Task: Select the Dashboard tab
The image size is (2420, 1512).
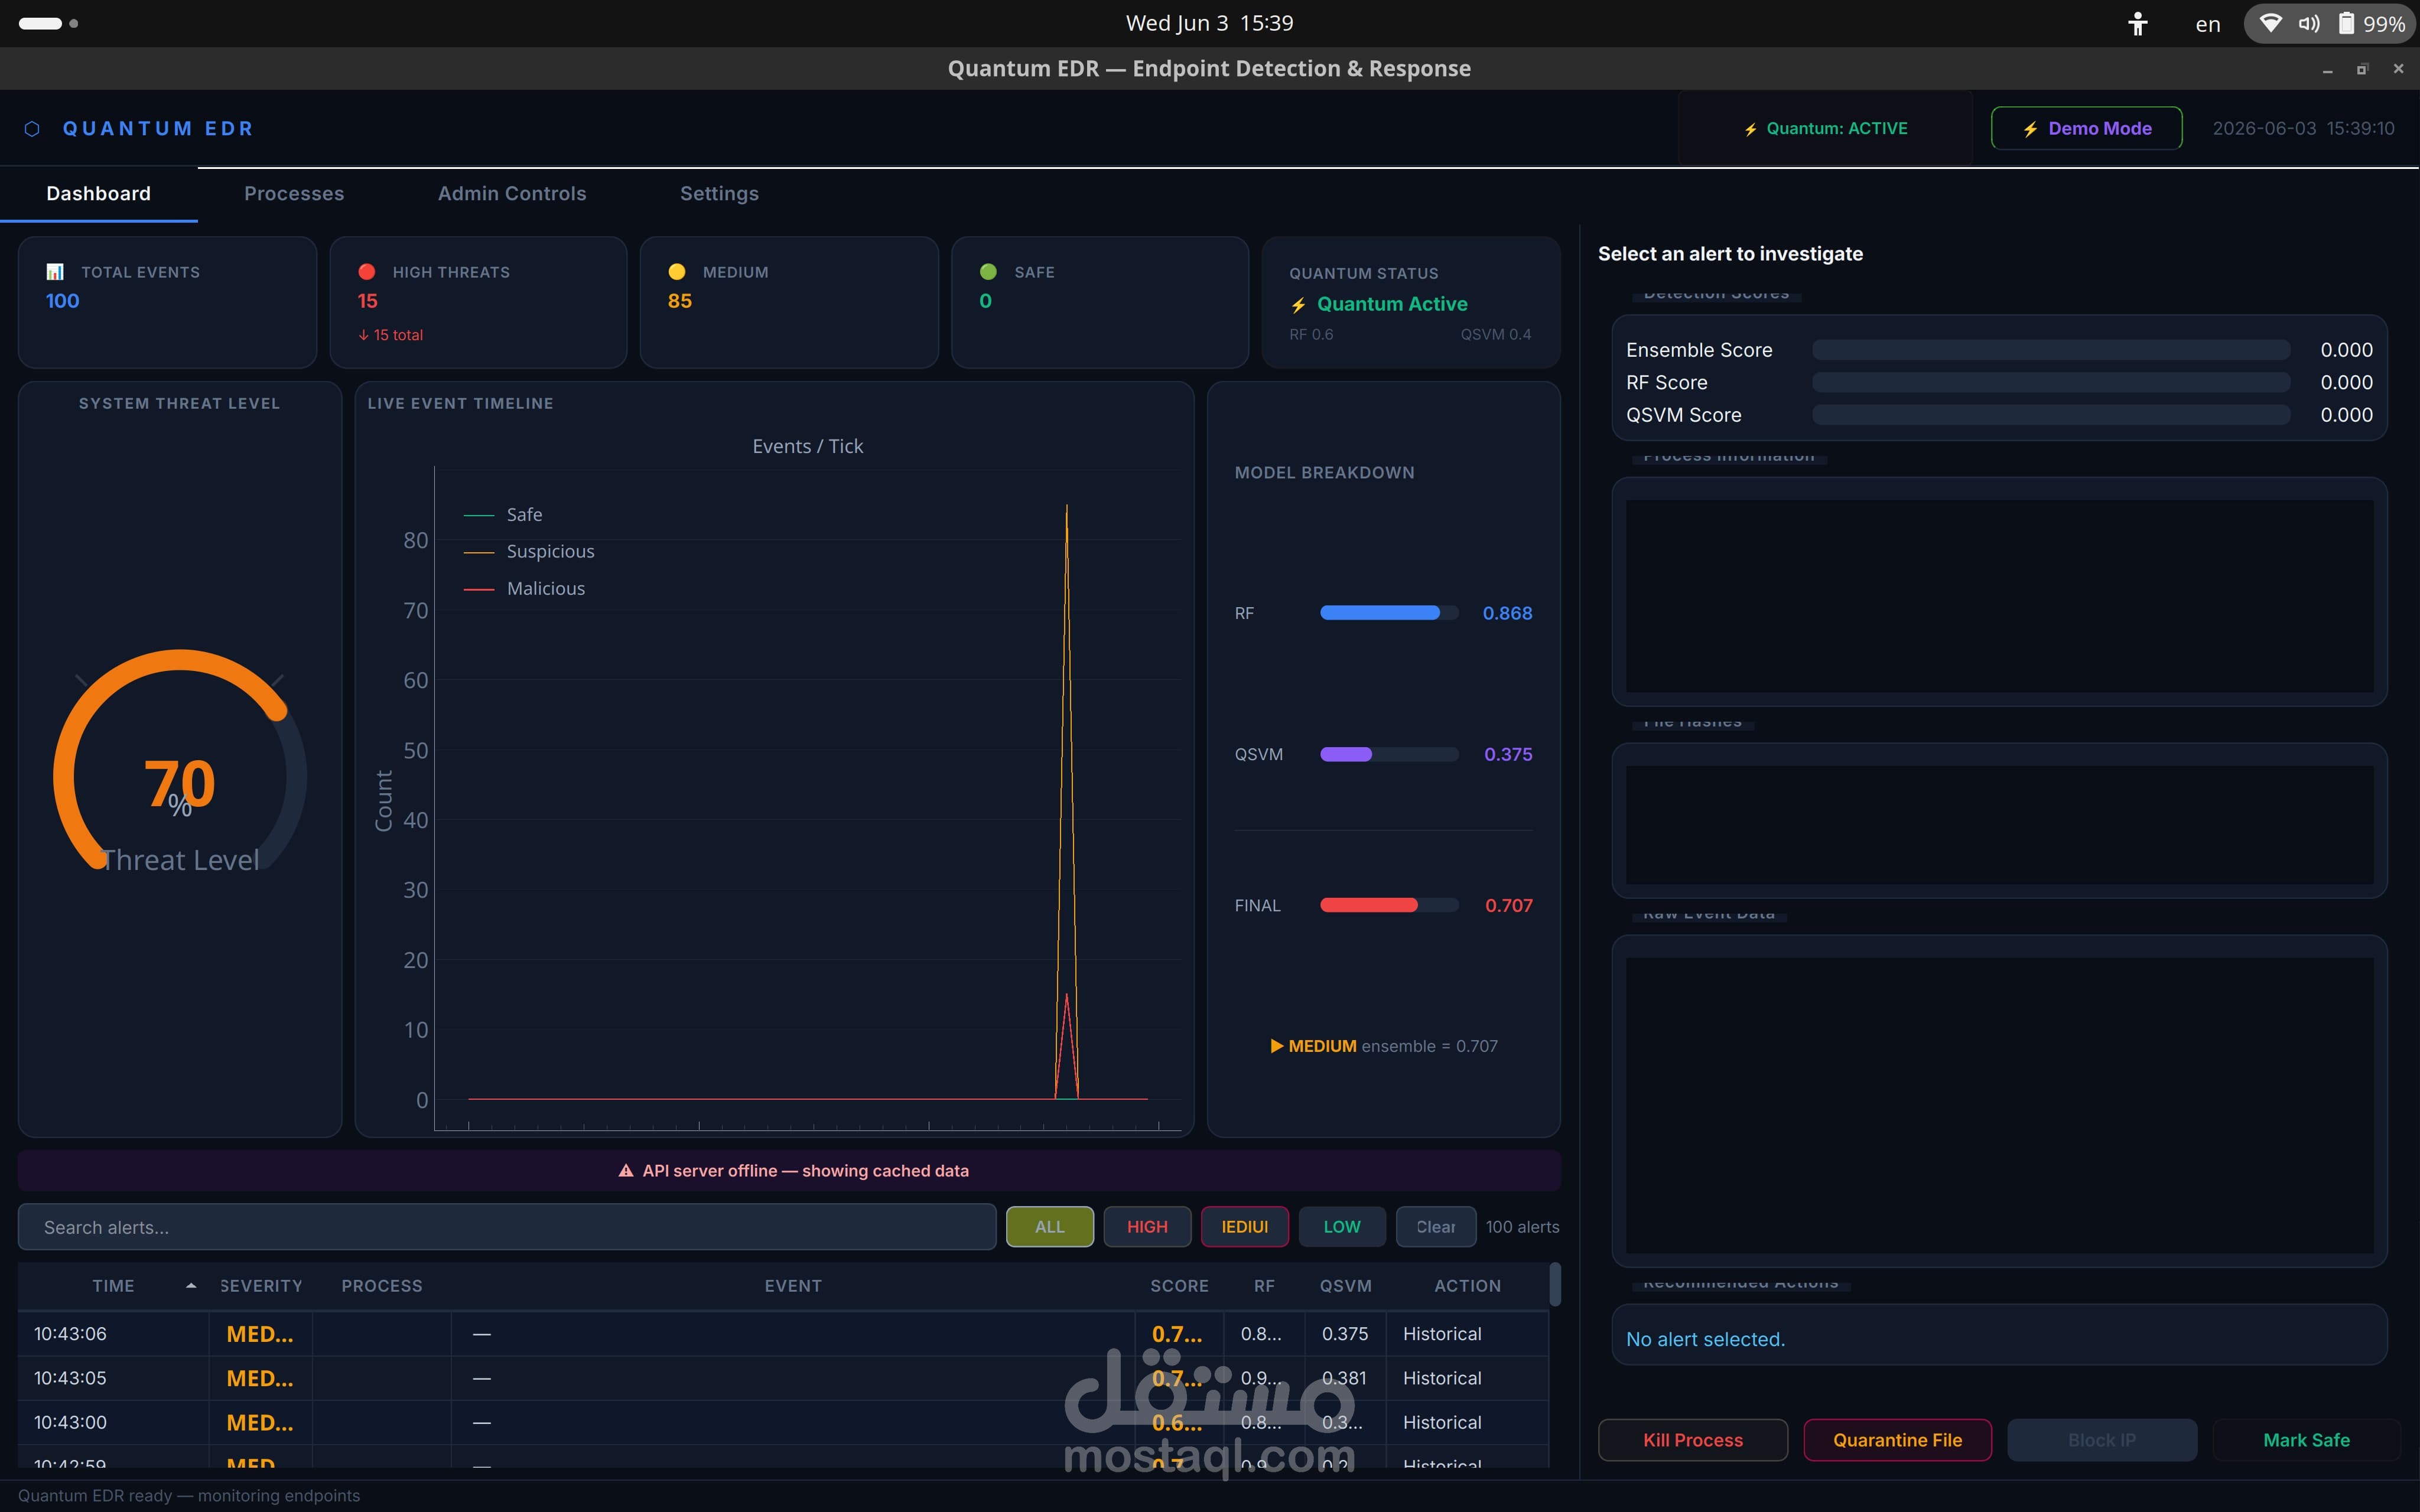Action: [x=98, y=194]
